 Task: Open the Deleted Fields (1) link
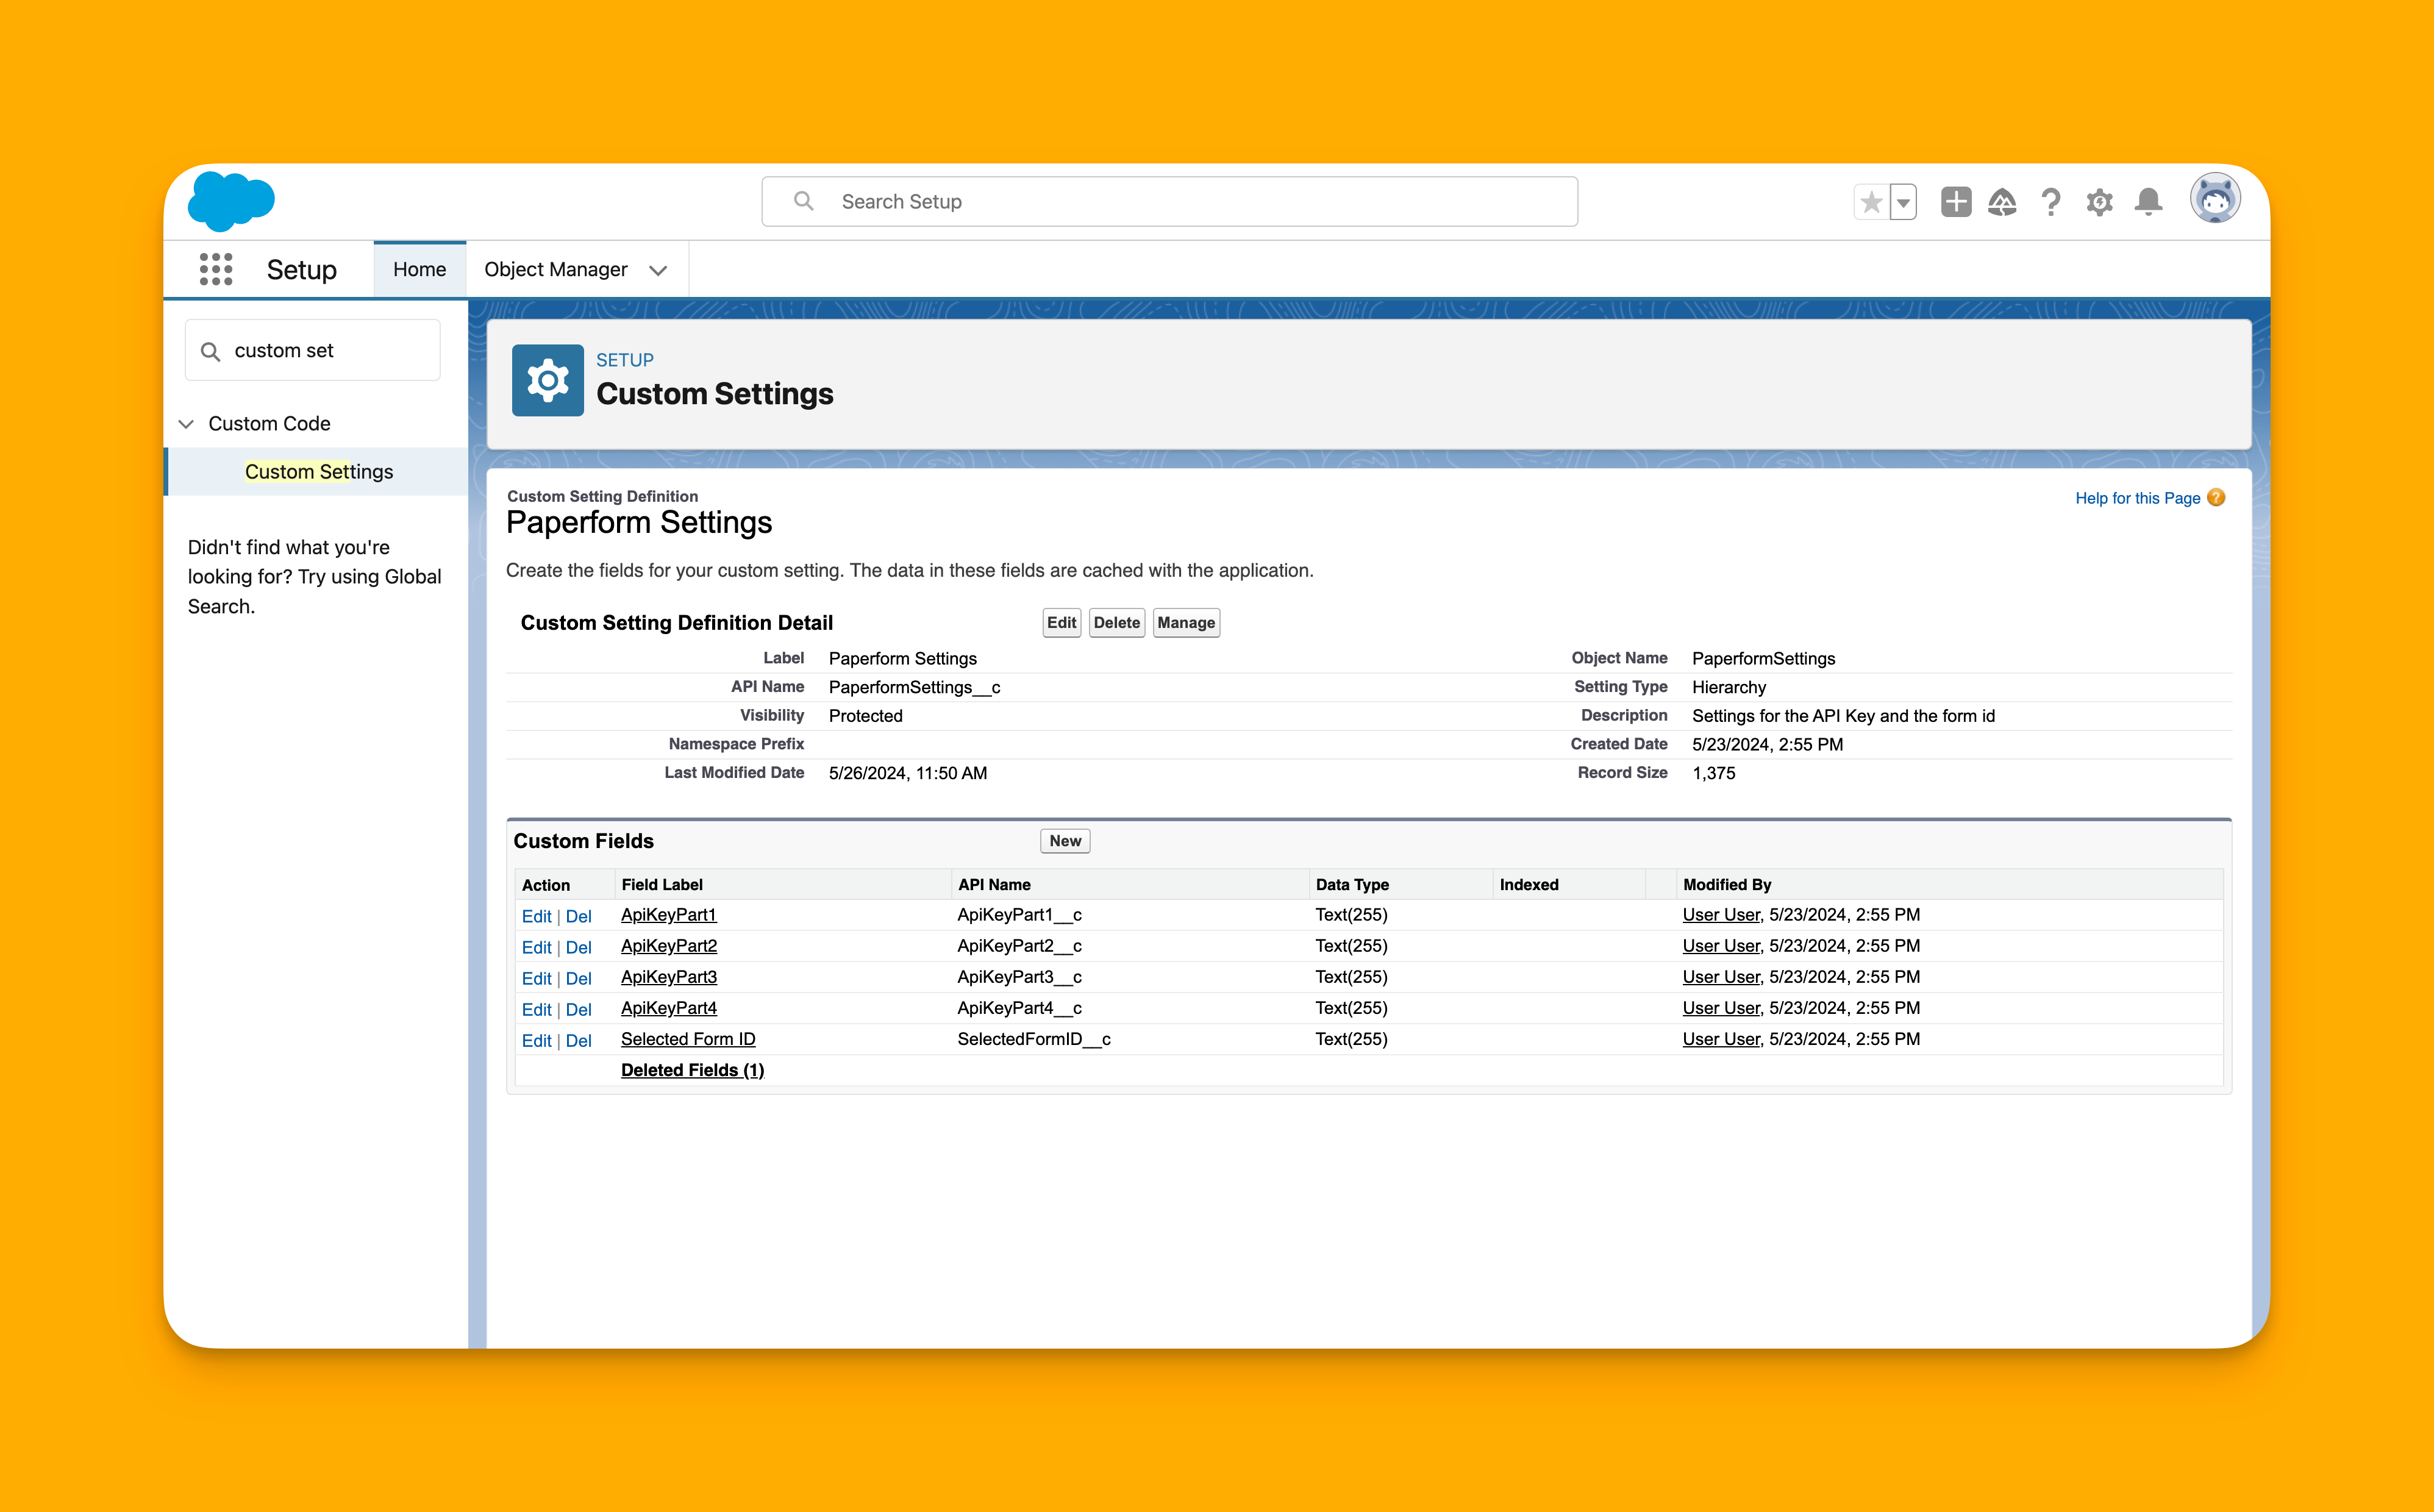pyautogui.click(x=692, y=1070)
